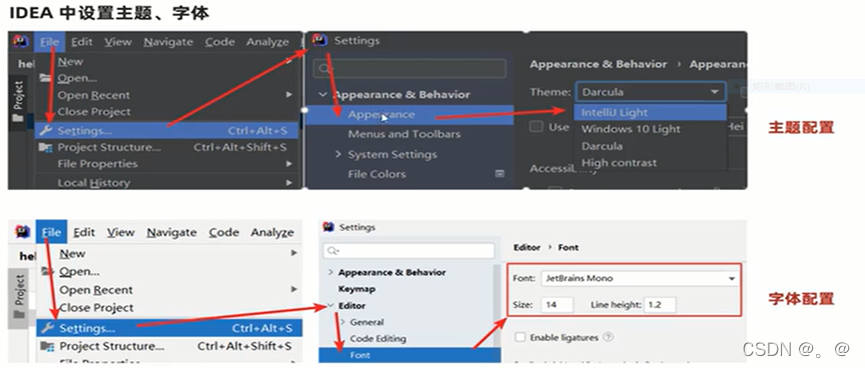This screenshot has width=865, height=368.
Task: Open the View menu in light menu bar
Action: tap(121, 232)
